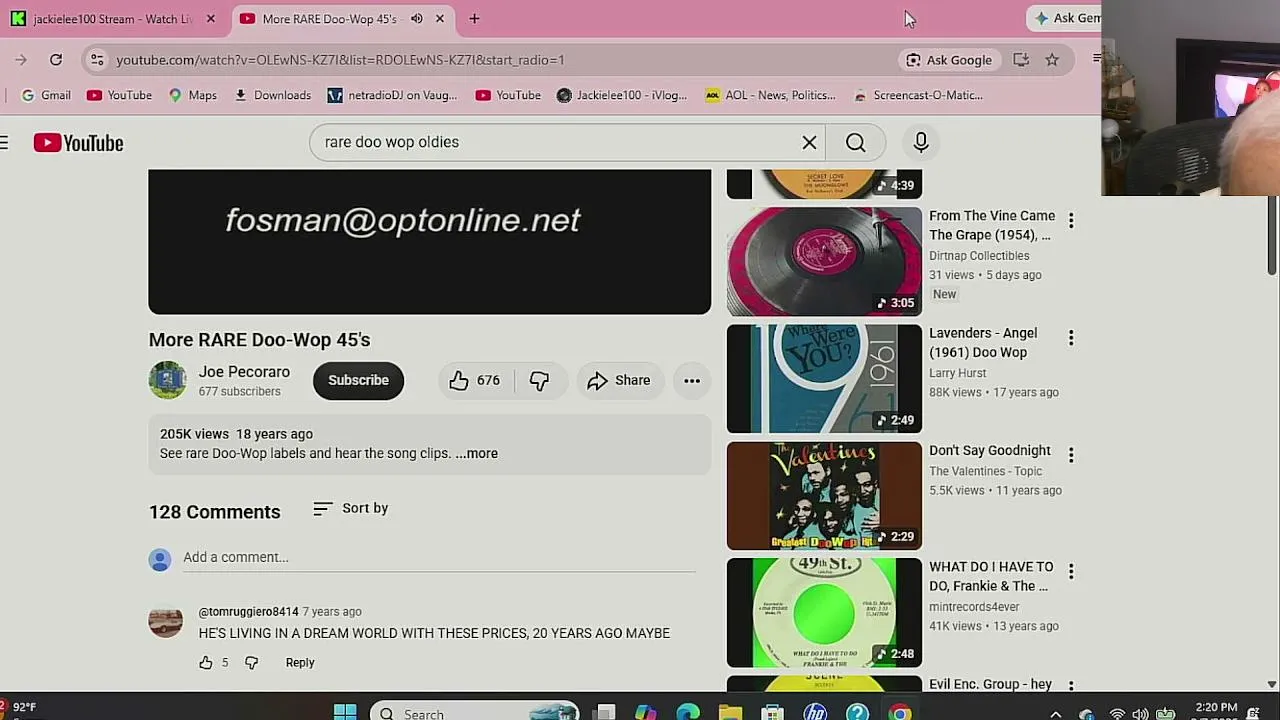This screenshot has width=1280, height=720.
Task: Open the AOL - News, Politics bookmark
Action: 770,95
